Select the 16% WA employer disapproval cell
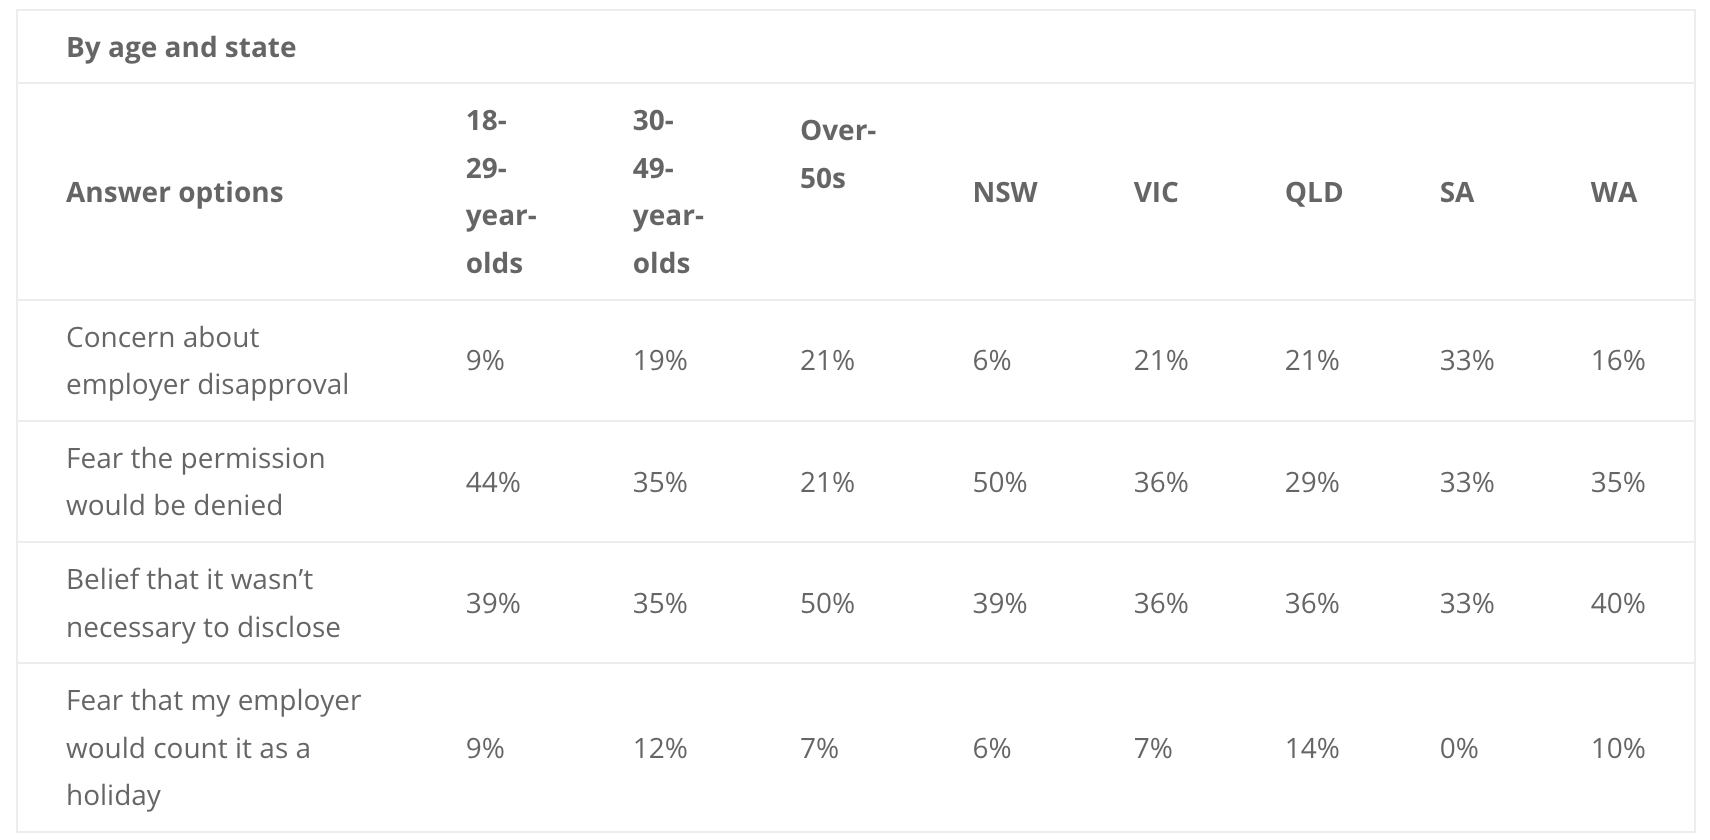The image size is (1710, 840). (1618, 360)
